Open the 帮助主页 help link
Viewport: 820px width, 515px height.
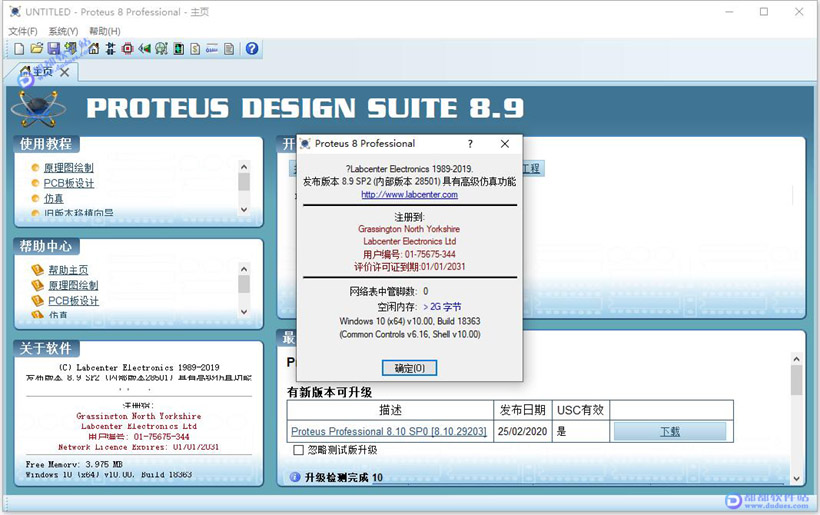[x=68, y=270]
